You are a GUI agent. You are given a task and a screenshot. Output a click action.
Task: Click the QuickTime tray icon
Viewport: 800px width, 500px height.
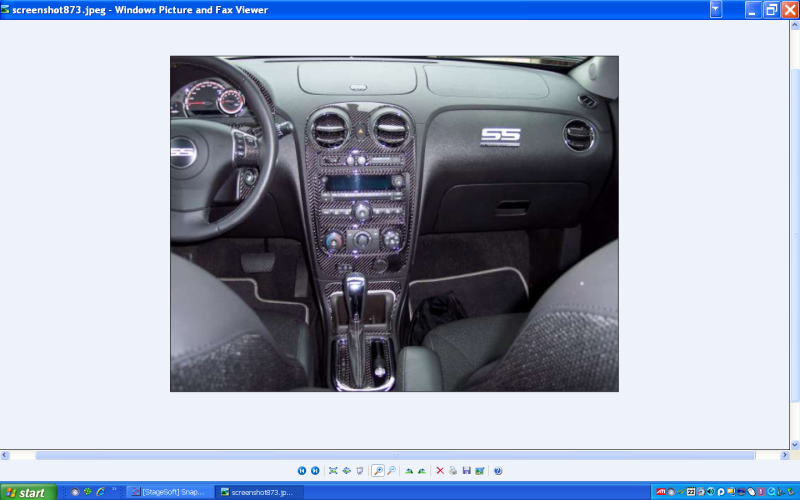pos(771,492)
